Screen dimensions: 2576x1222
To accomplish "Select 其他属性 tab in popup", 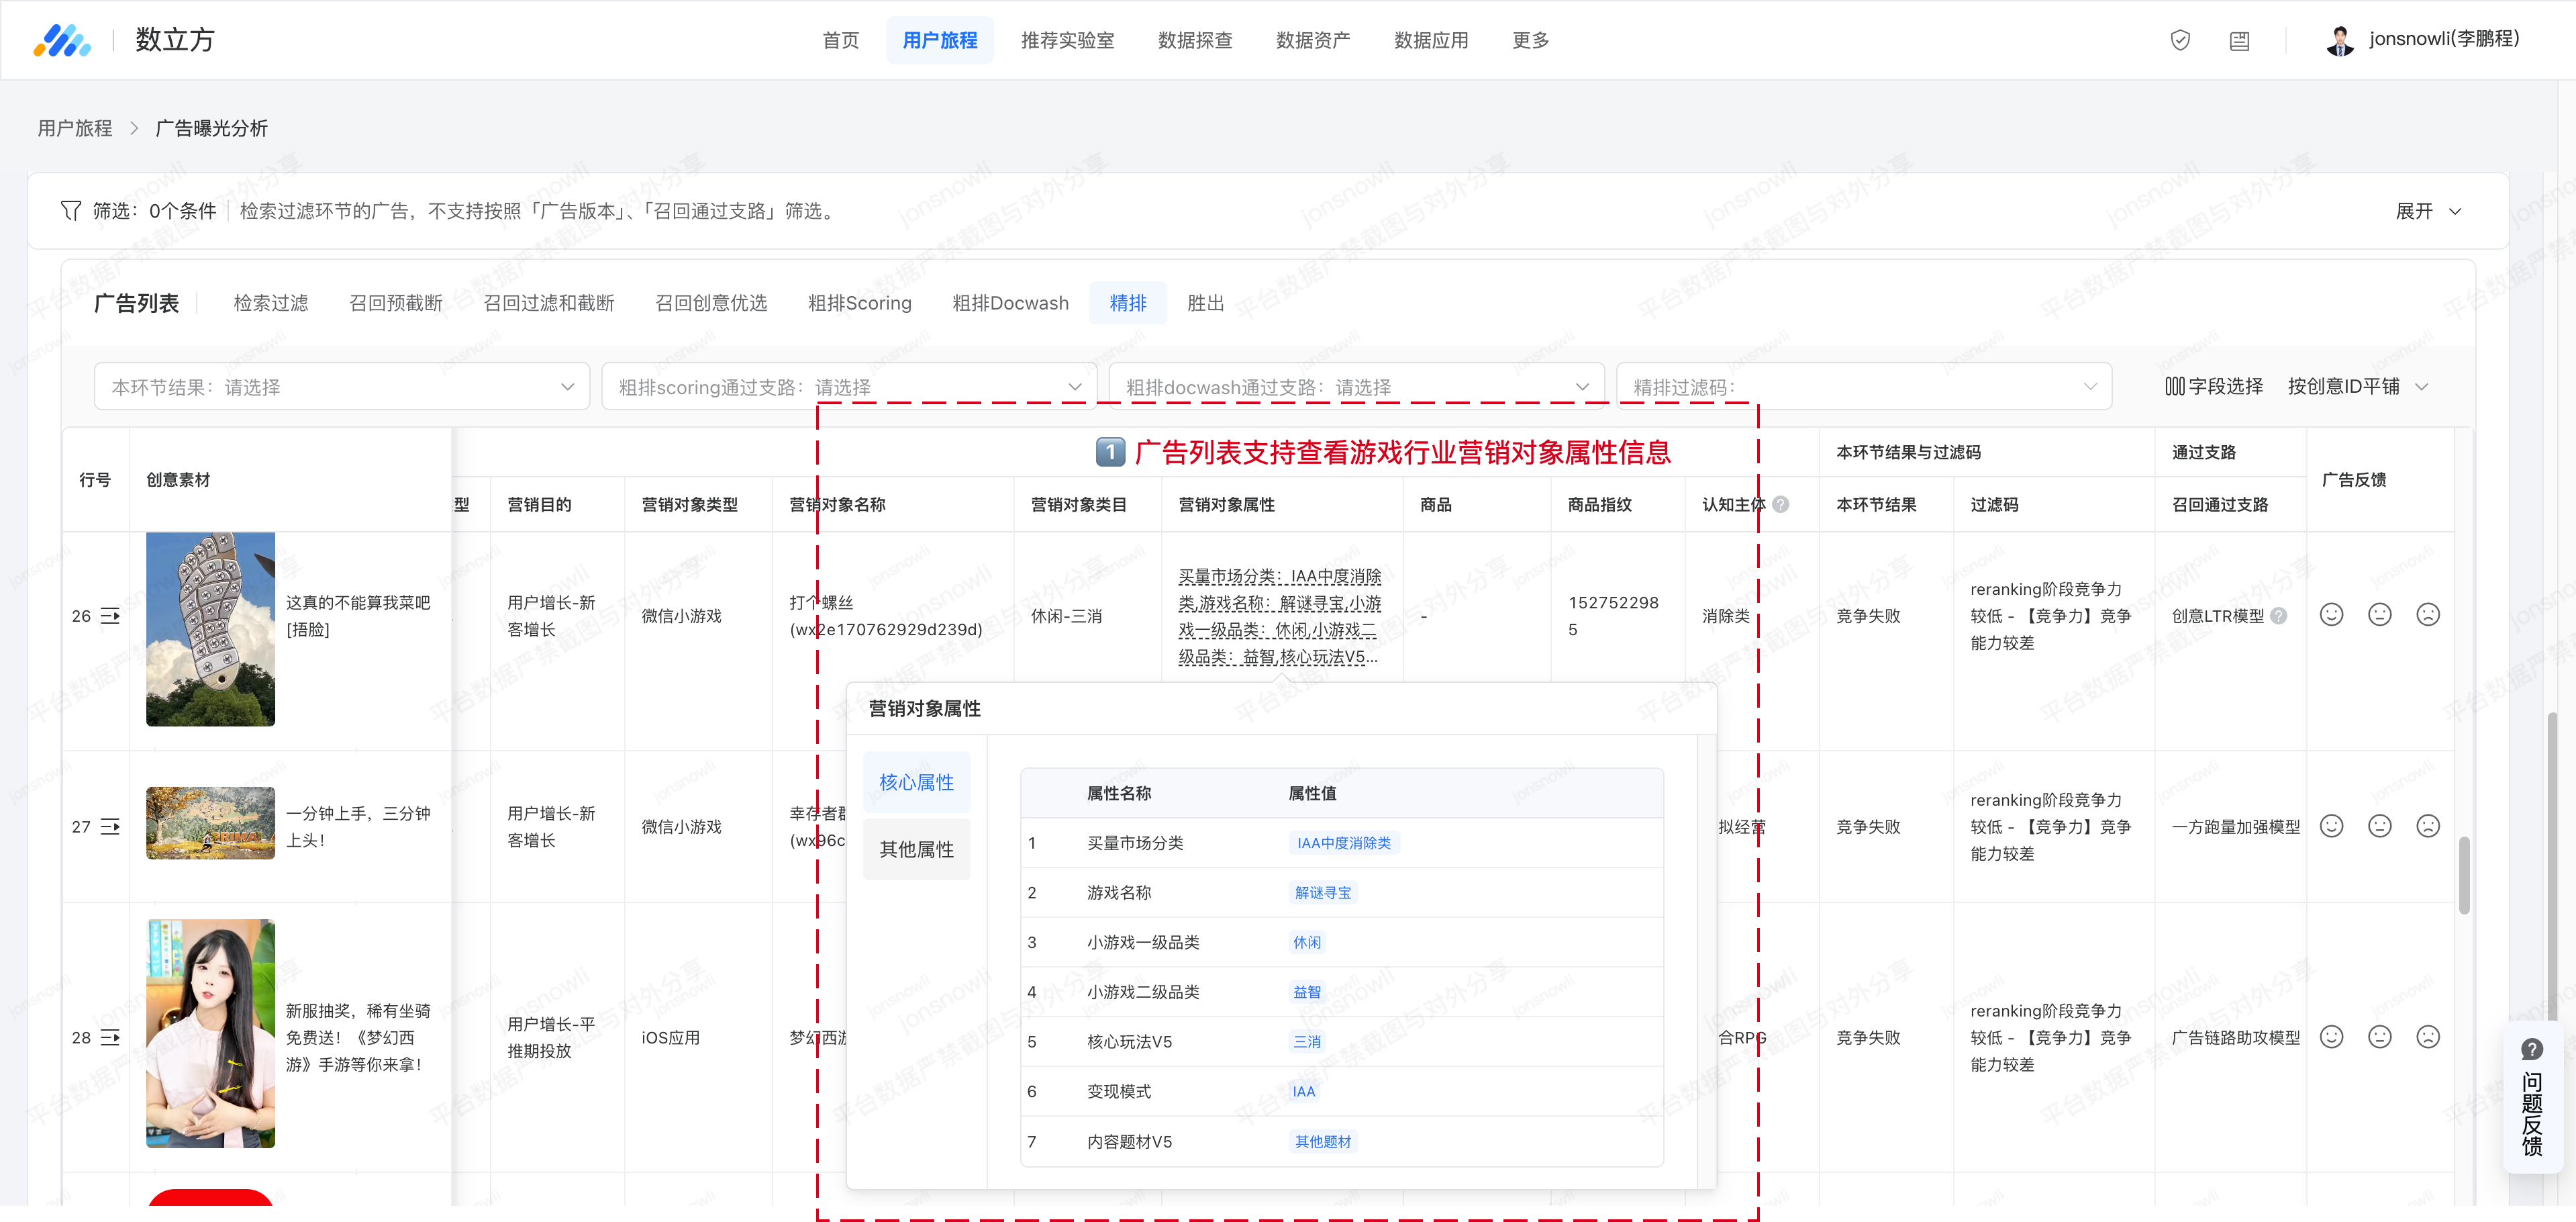I will pos(916,849).
